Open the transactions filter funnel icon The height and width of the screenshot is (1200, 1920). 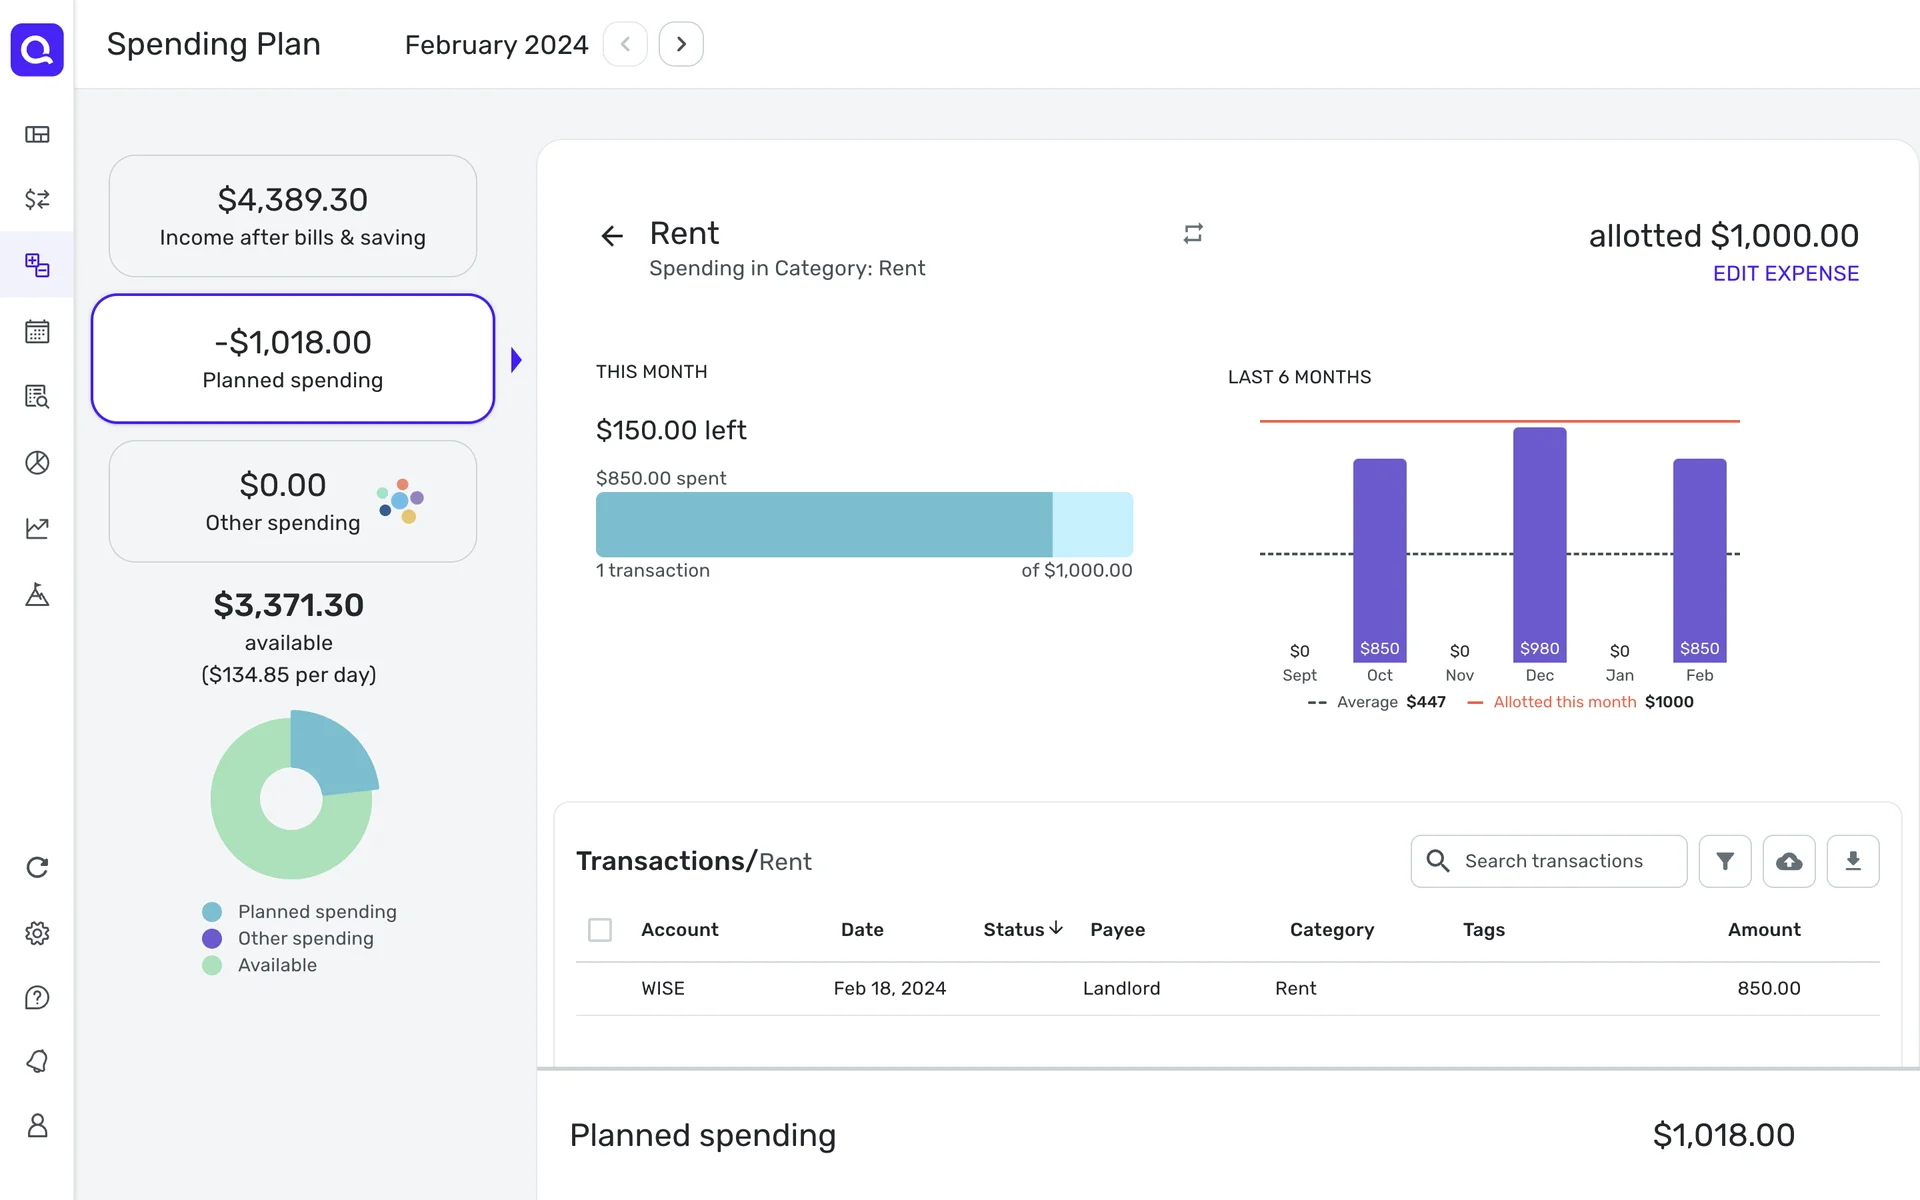tap(1725, 861)
